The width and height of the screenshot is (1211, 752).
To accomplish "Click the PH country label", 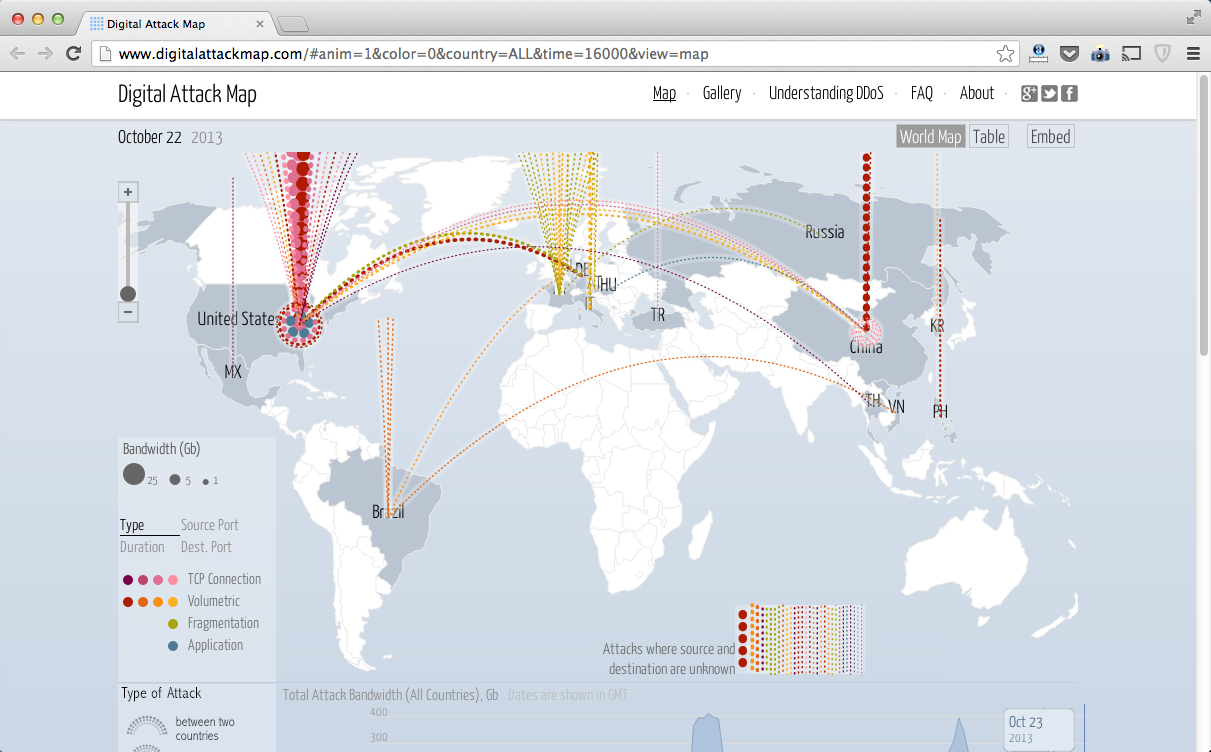I will tap(940, 411).
